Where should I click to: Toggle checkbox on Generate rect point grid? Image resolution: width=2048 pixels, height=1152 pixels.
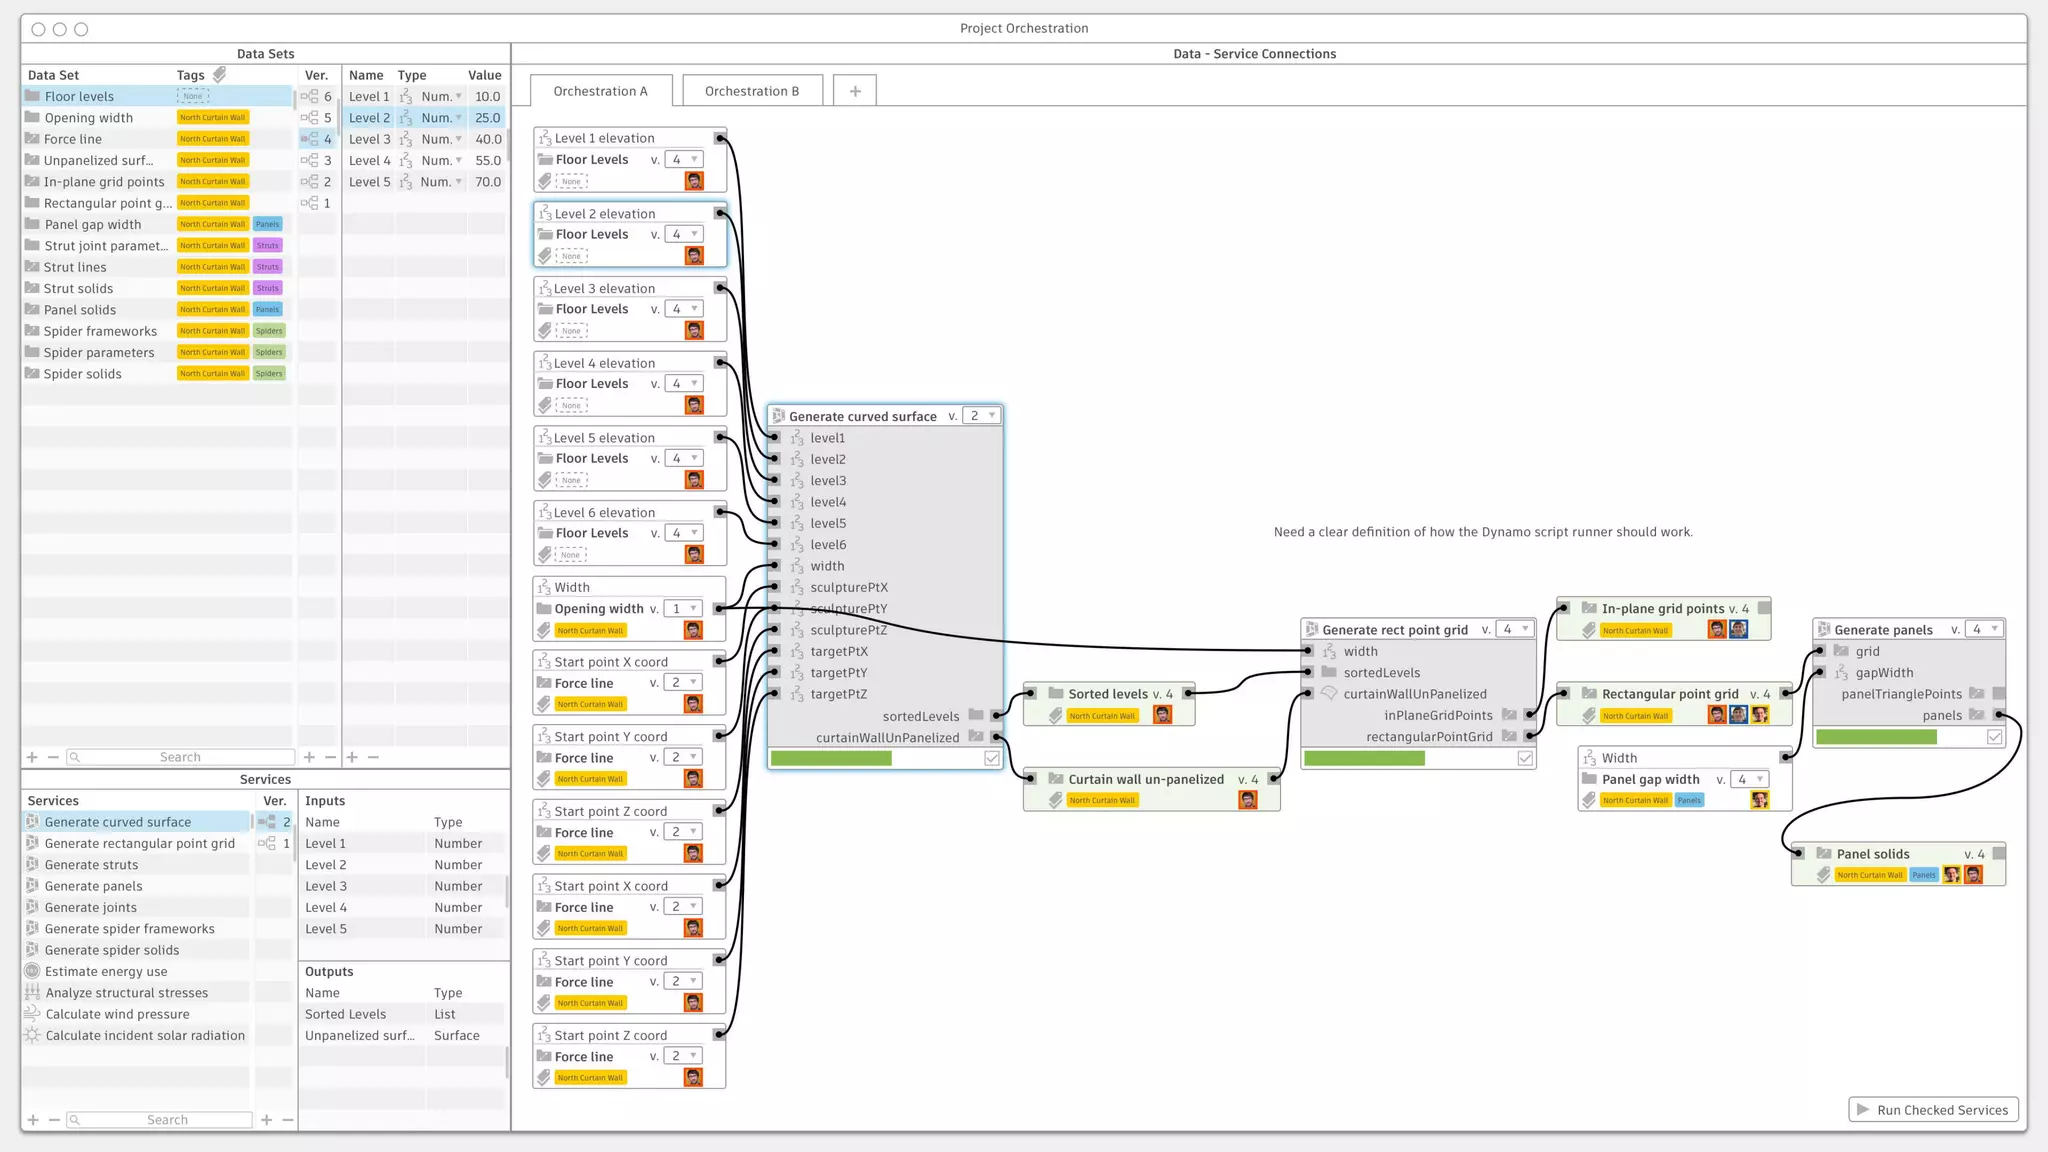(1525, 758)
